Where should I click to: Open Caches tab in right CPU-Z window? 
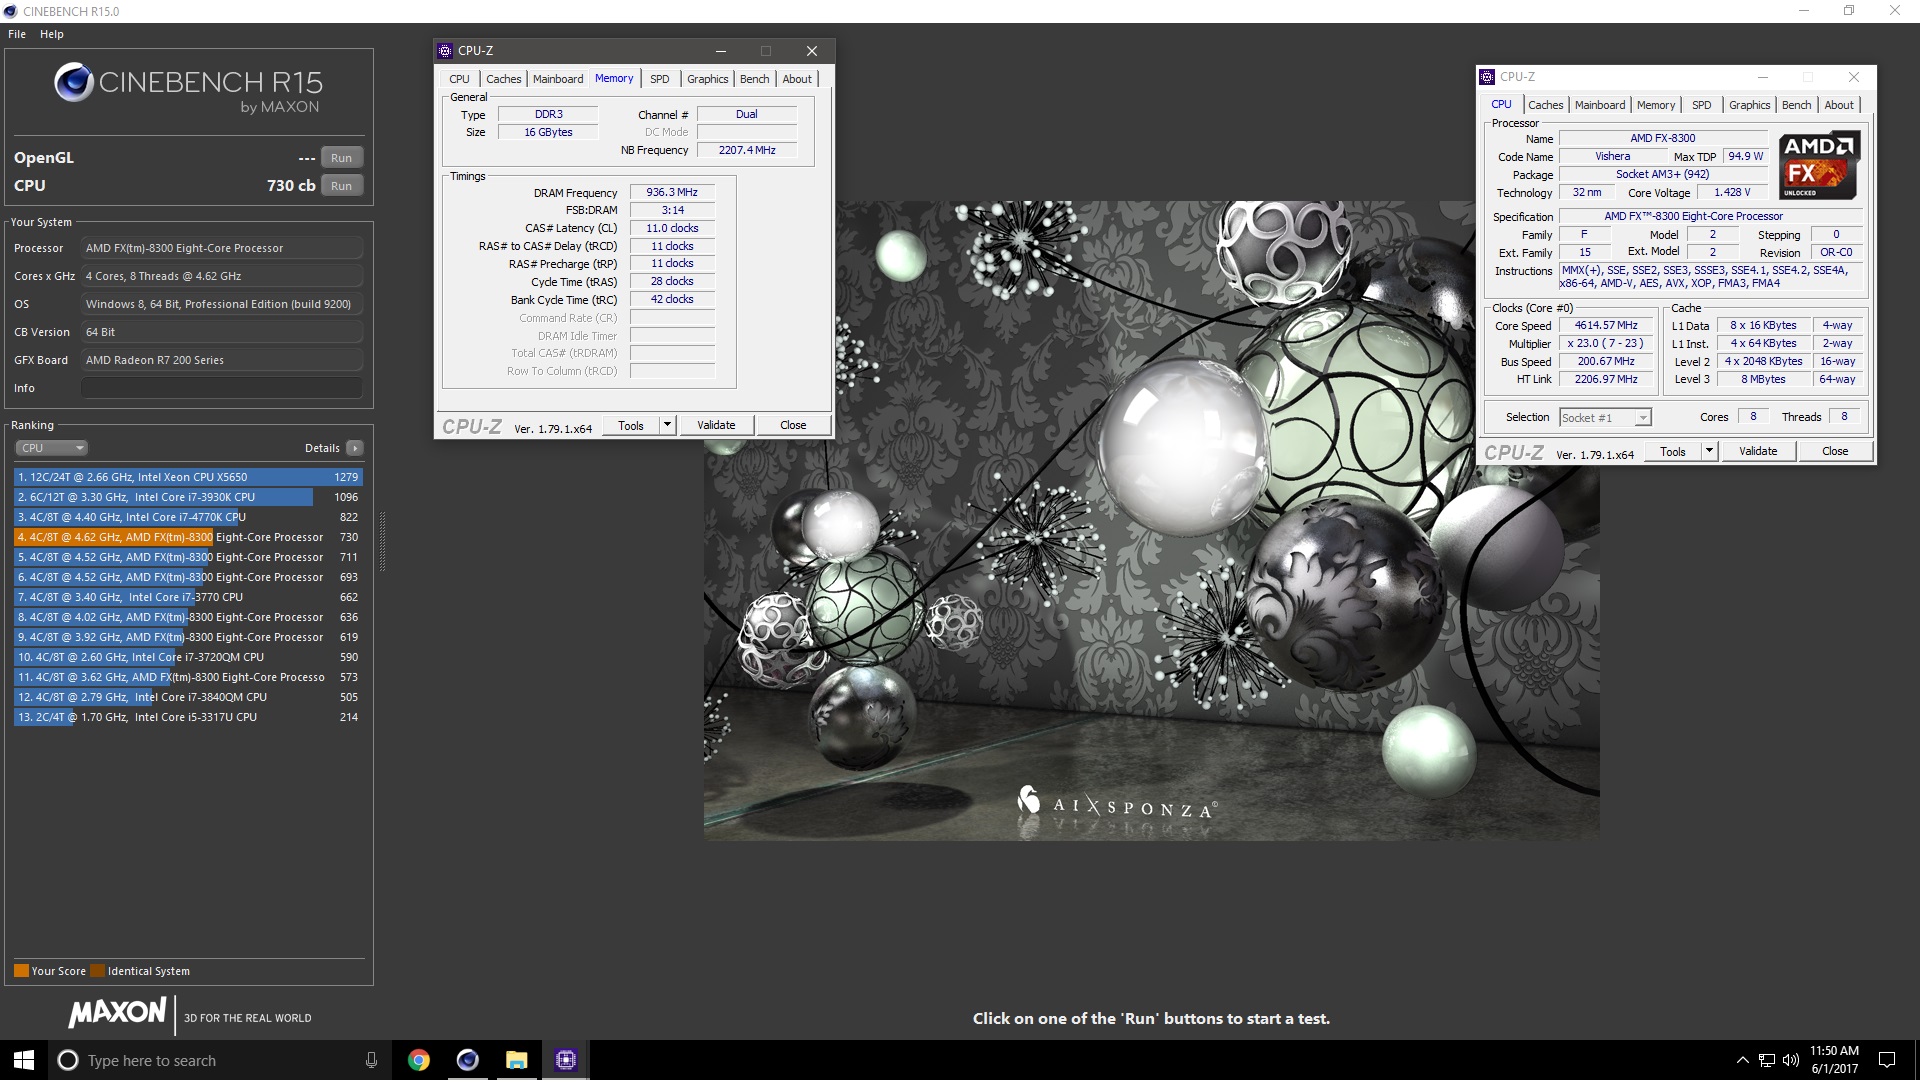(1546, 105)
